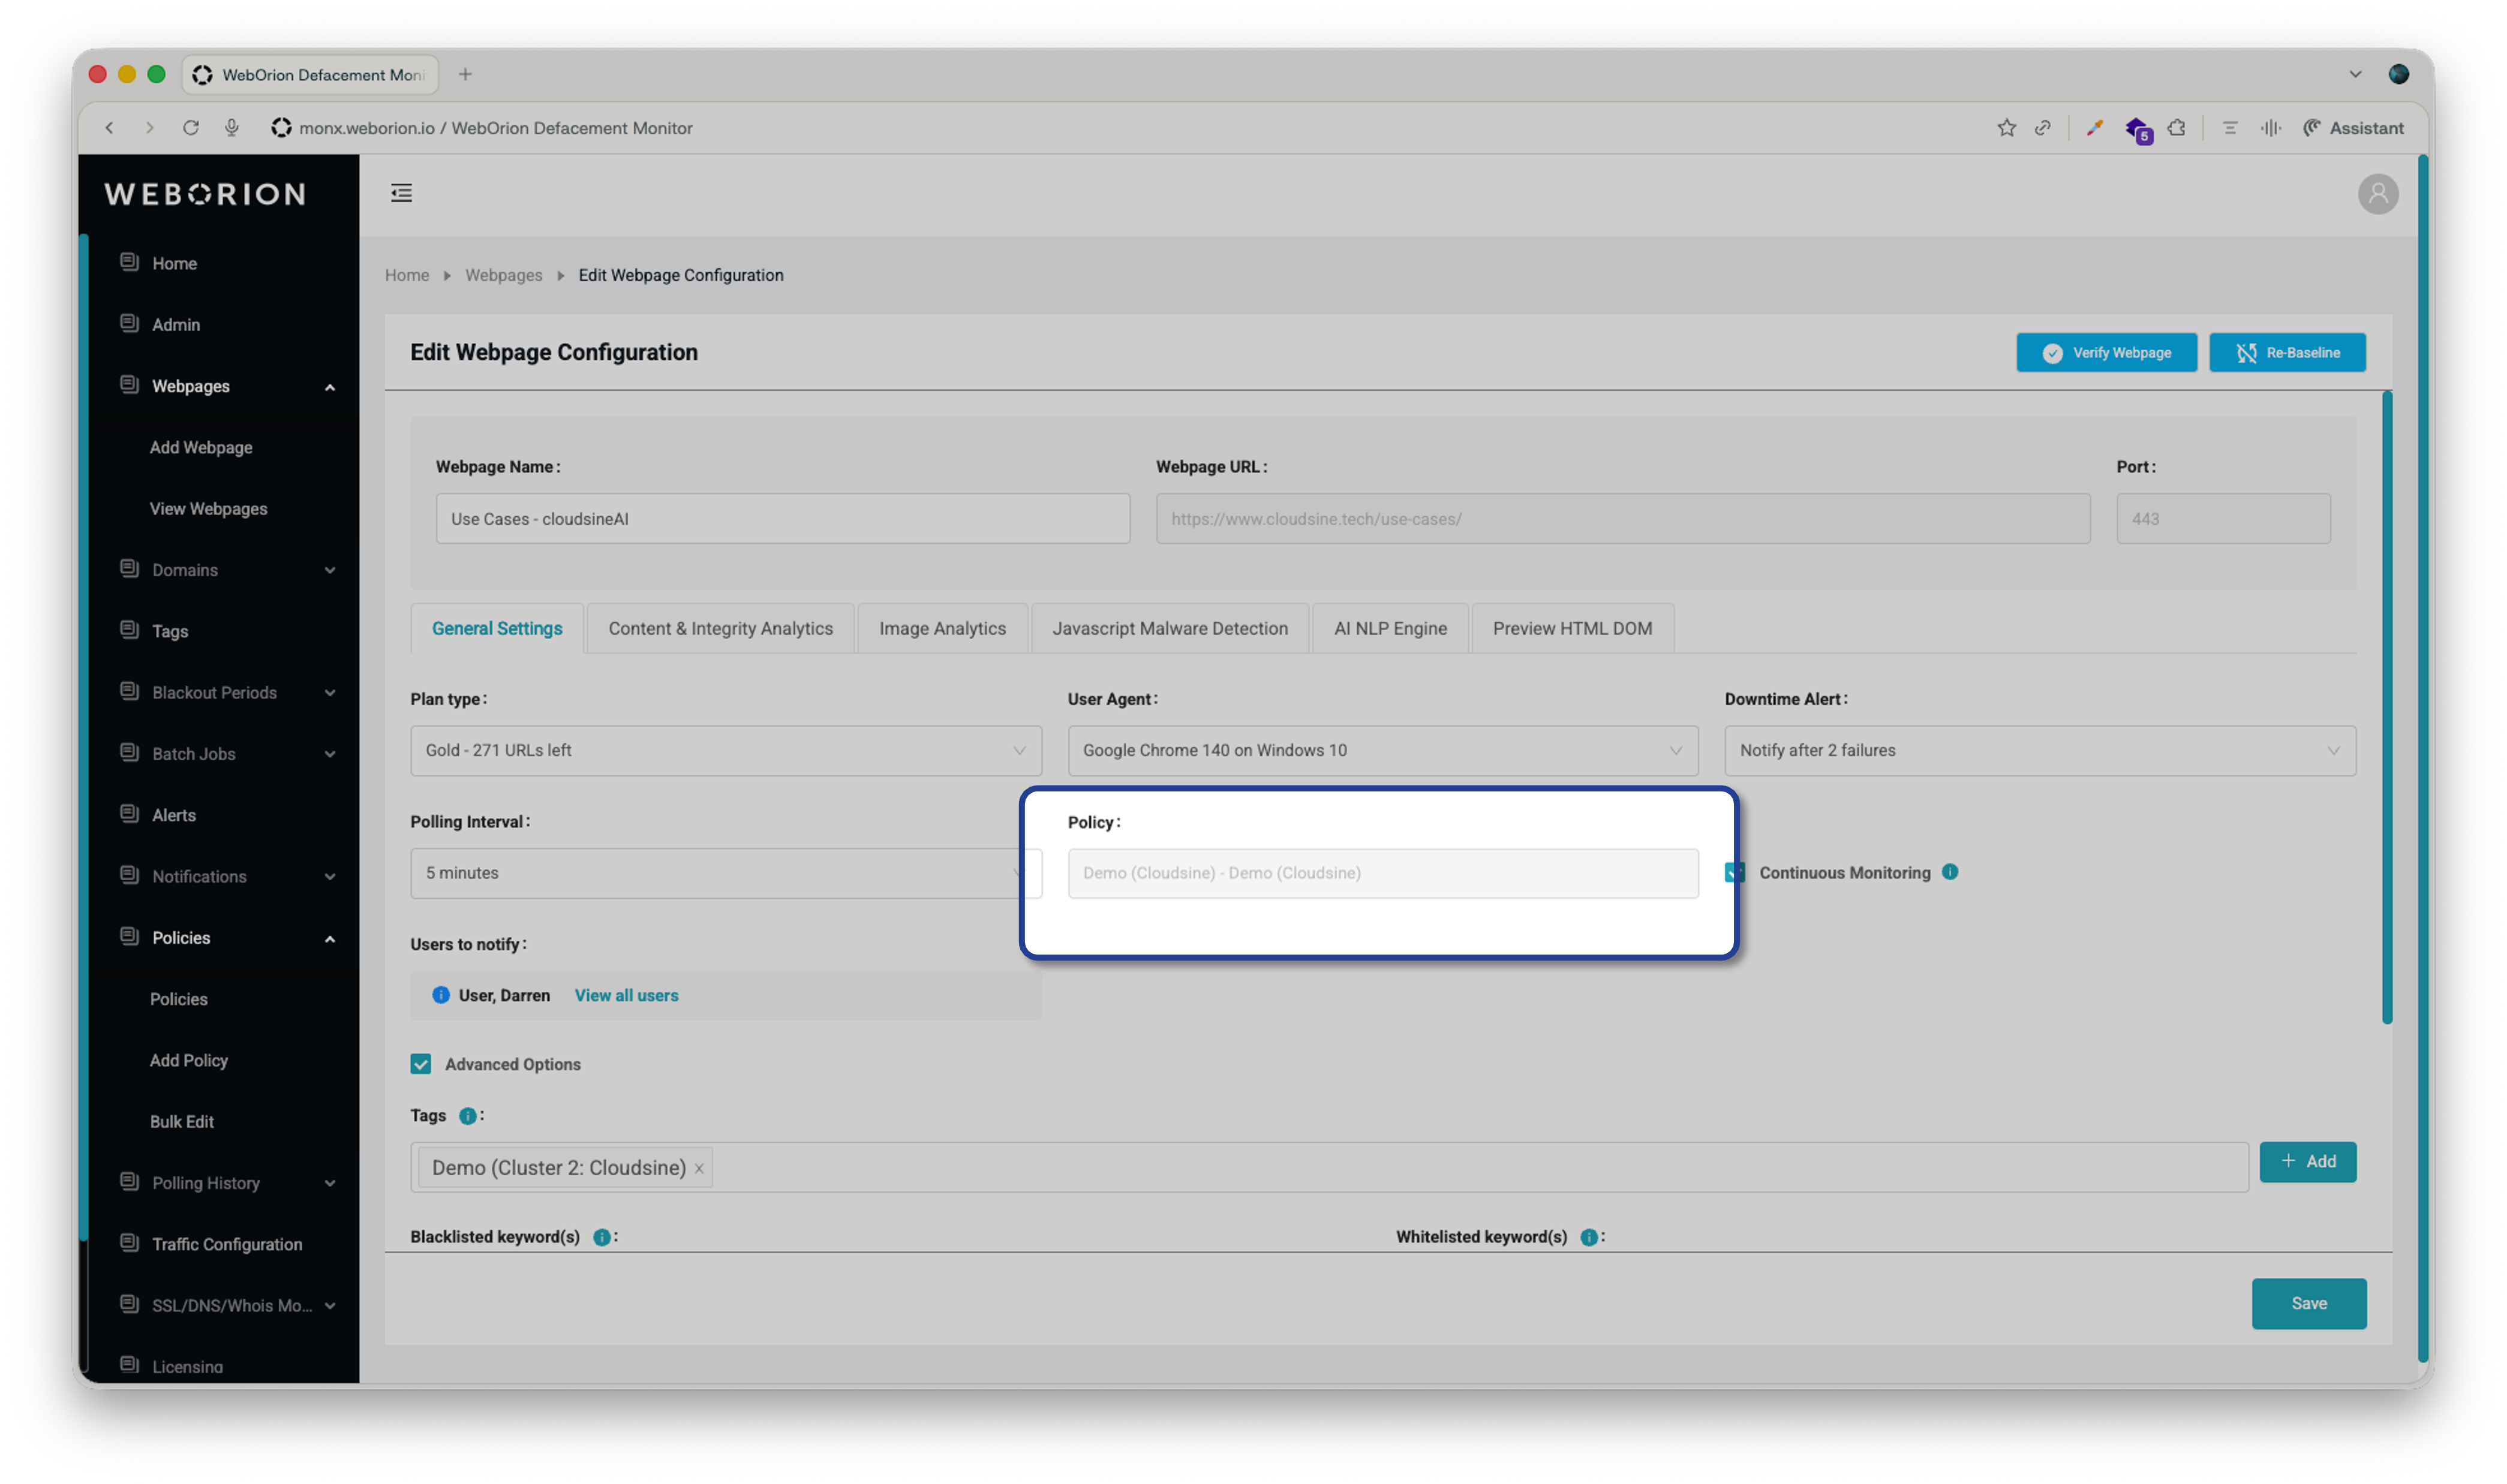Open the Preview HTML DOM tab
Screen dimensions: 2507x1484
coord(1572,628)
